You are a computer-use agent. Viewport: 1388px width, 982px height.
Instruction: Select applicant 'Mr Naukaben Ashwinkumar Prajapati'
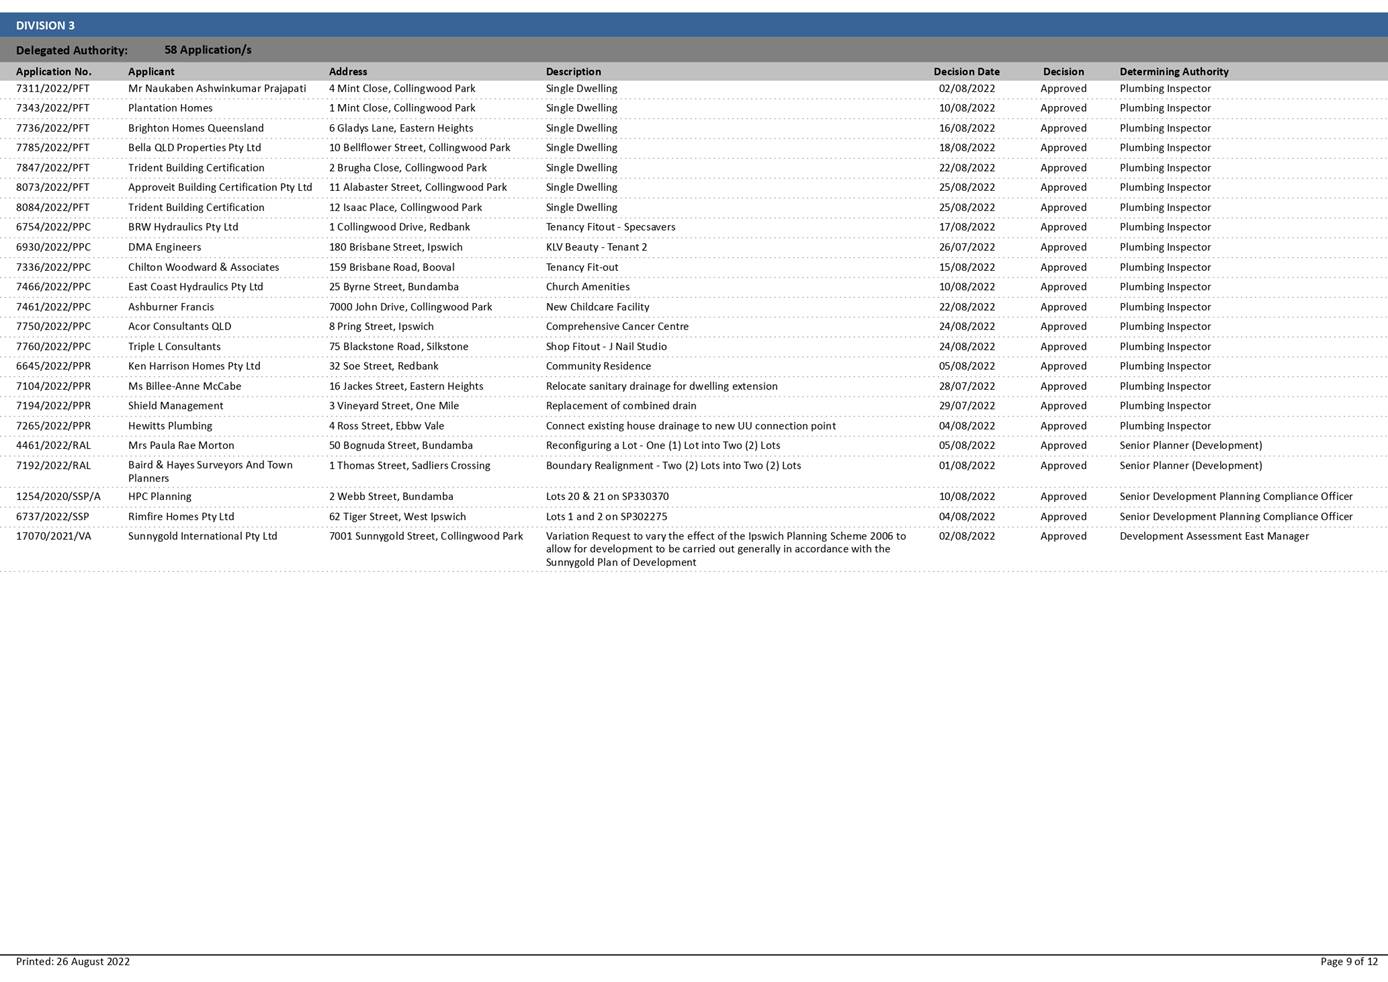(217, 88)
